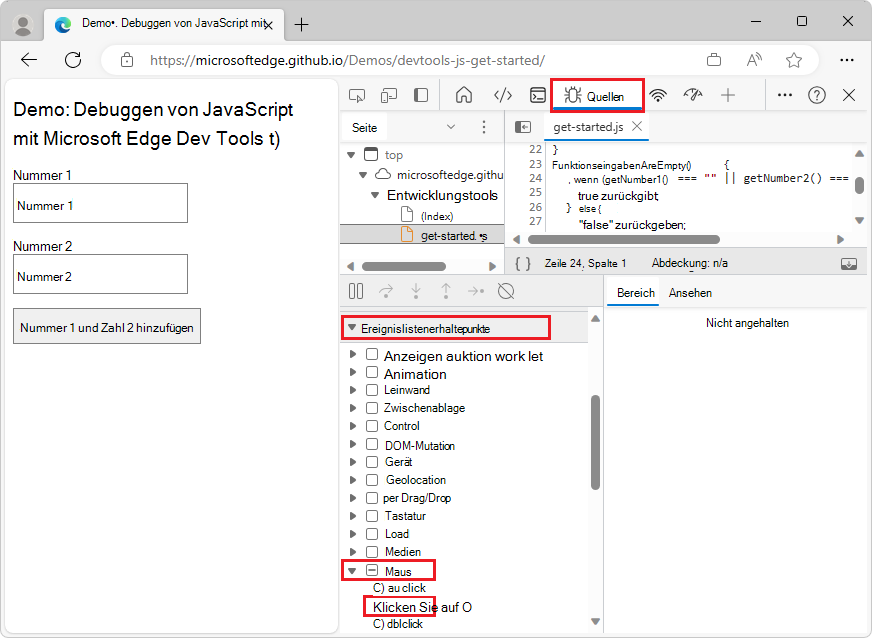Pause script execution with the pause icon

point(356,290)
